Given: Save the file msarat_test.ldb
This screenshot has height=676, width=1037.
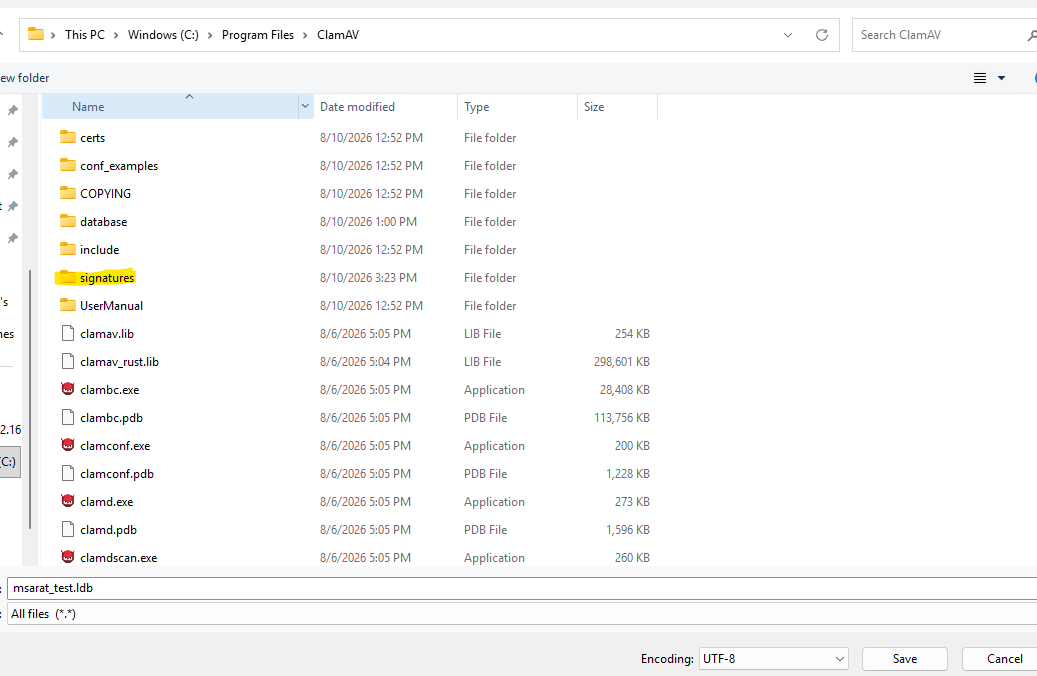Looking at the screenshot, I should [905, 659].
